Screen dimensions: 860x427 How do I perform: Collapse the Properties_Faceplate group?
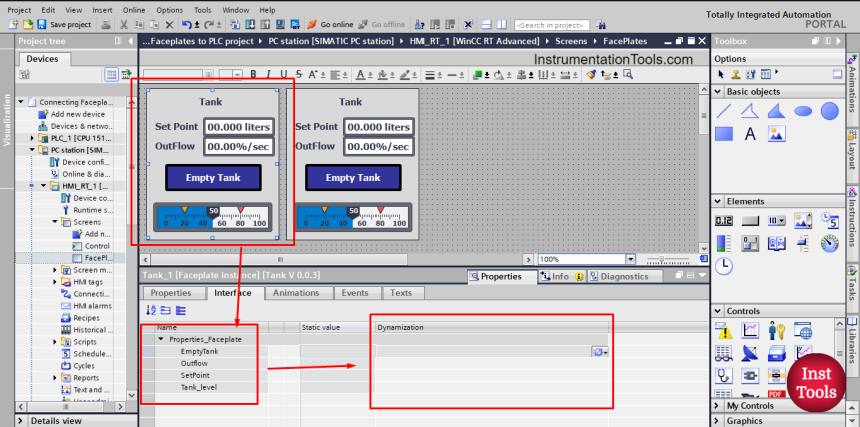click(161, 339)
